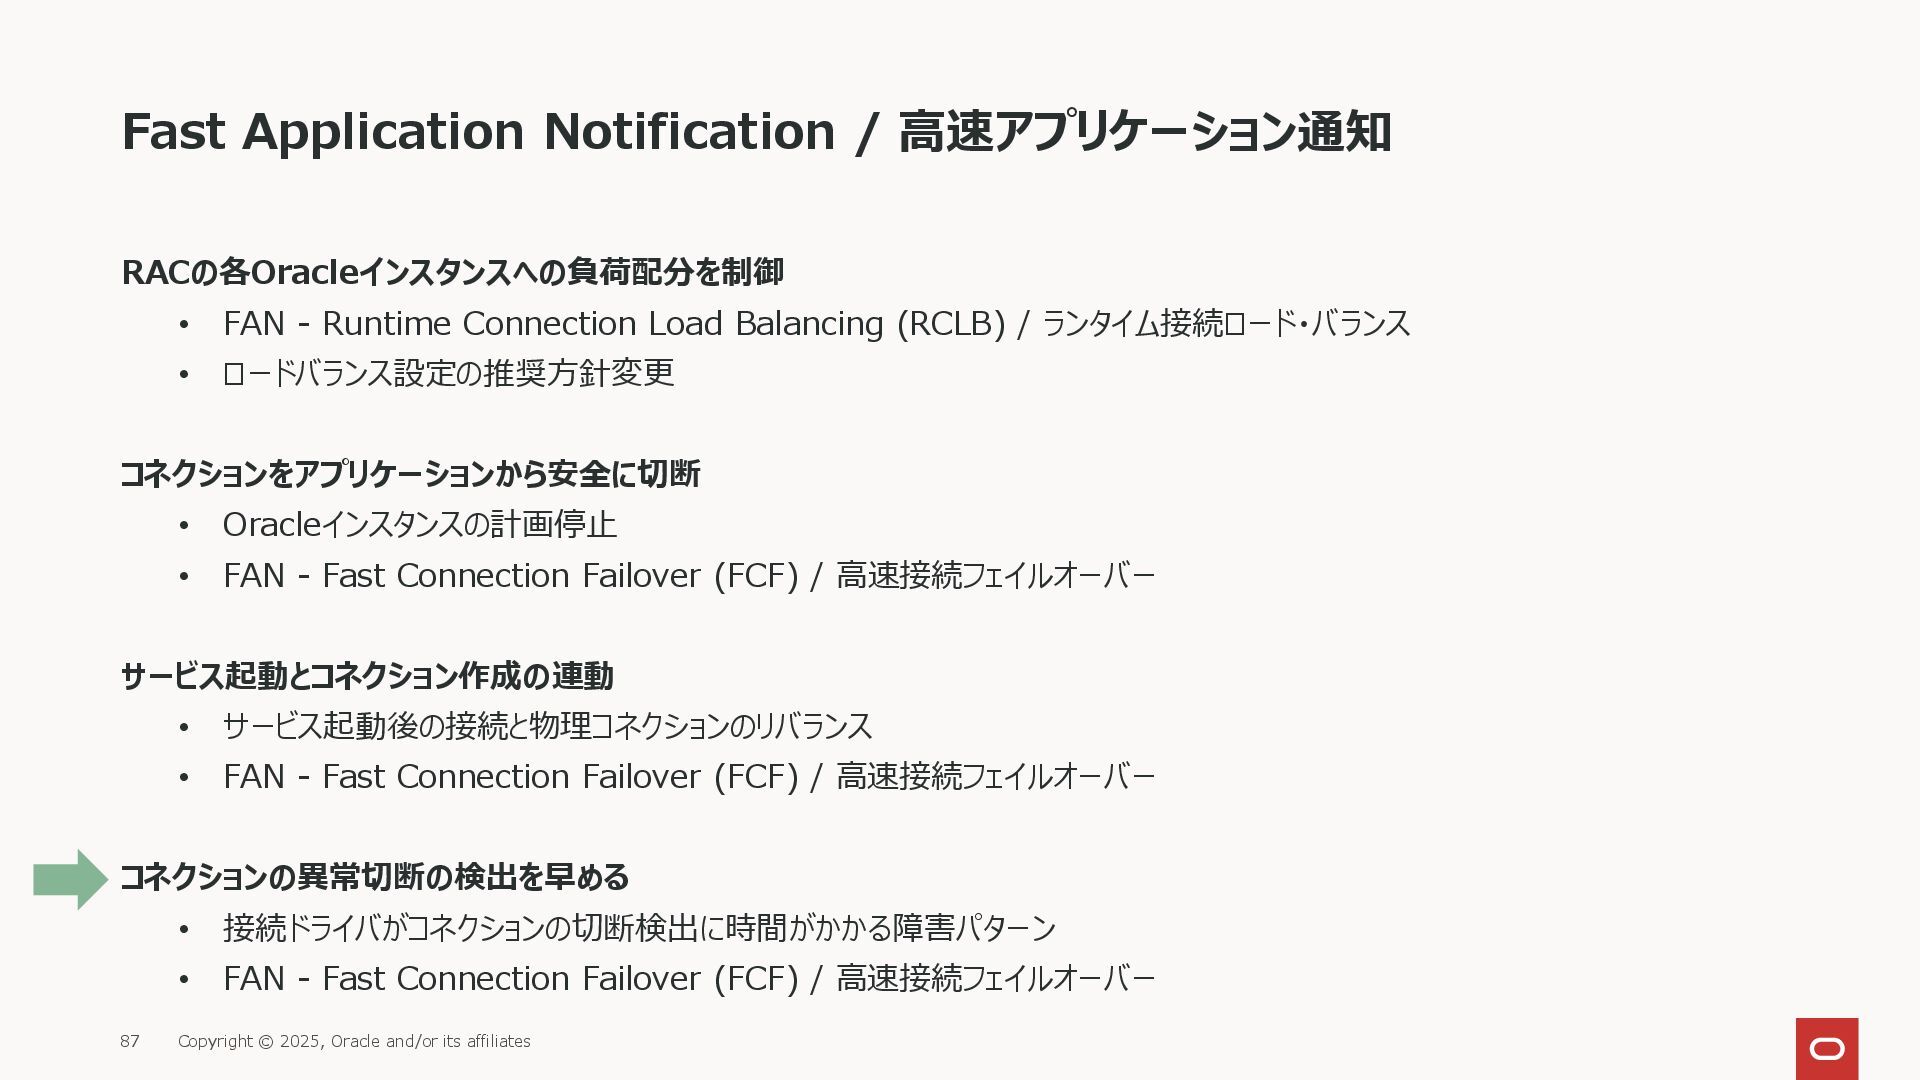1920x1080 pixels.
Task: Click the green arrow pointing at the heading
Action: coord(70,880)
